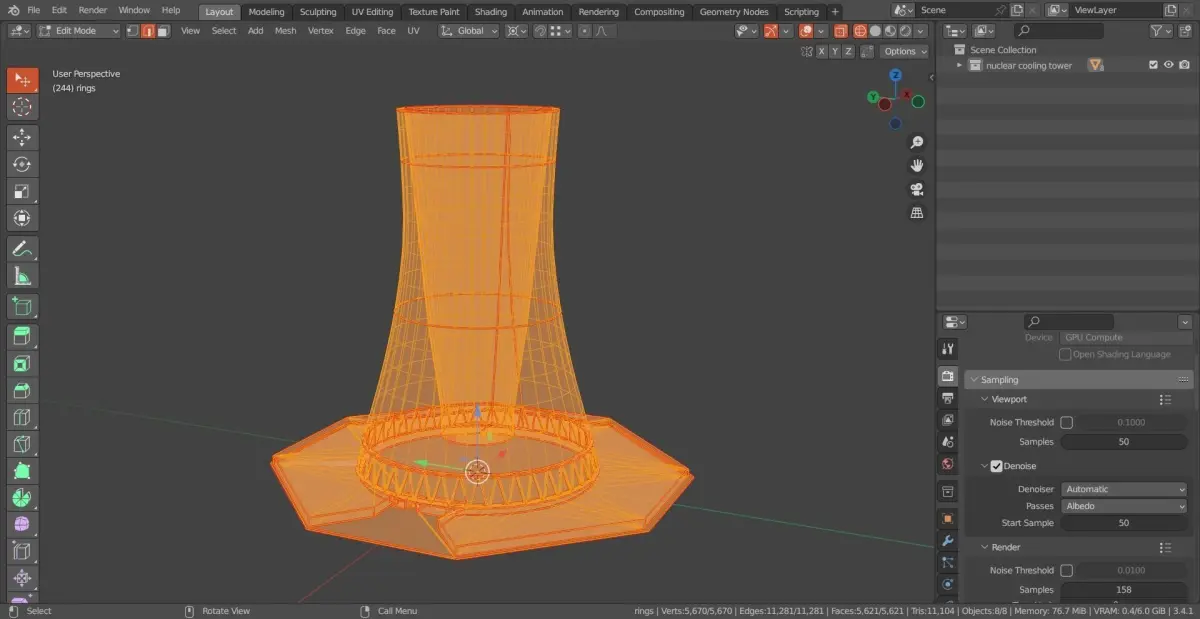The height and width of the screenshot is (619, 1200).
Task: Choose the Knife tool
Action: (22, 445)
